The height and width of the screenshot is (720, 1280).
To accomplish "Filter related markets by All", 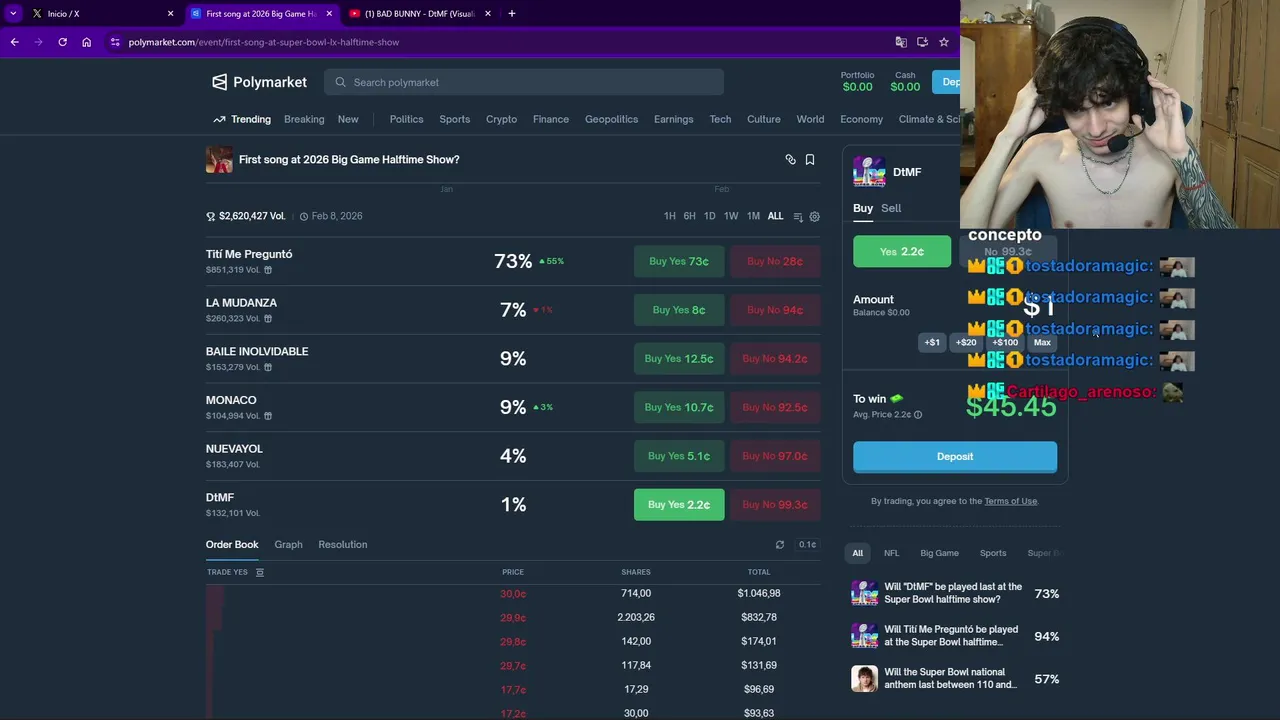I will (857, 553).
